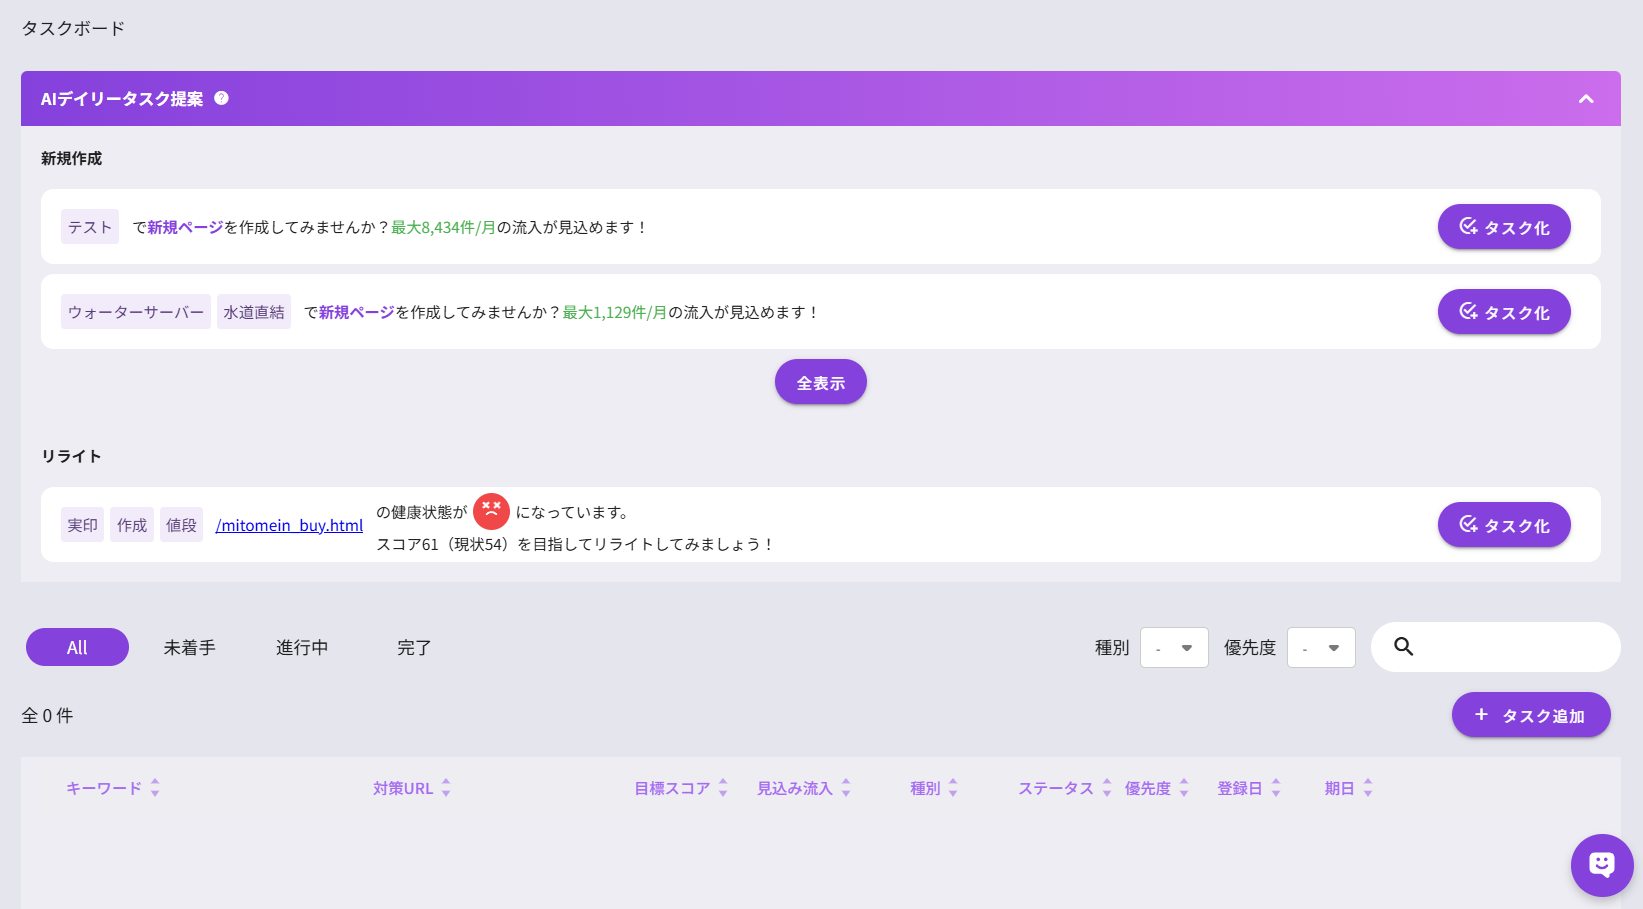
Task: Sort the table by 期日 column arrows
Action: 1370,787
